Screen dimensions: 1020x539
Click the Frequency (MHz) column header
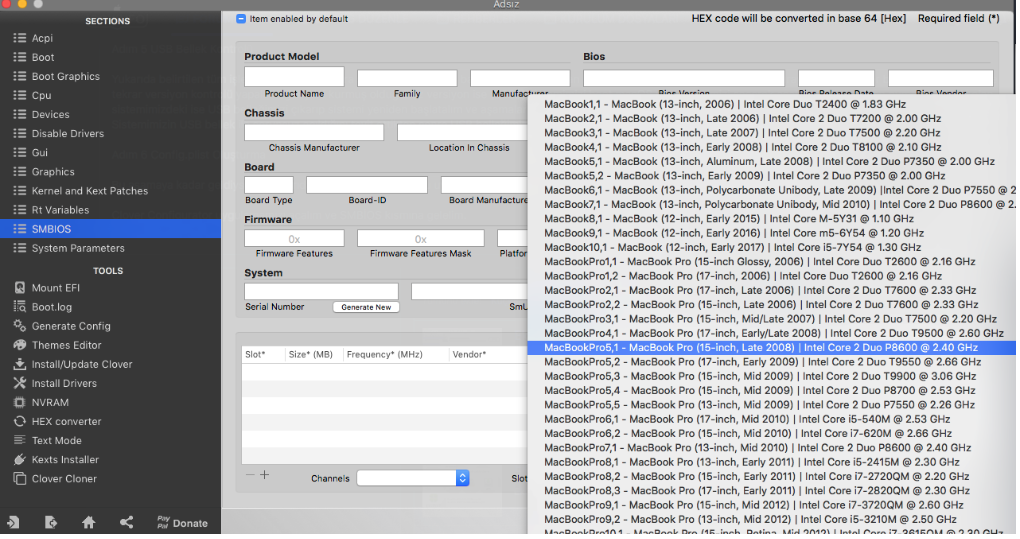[x=384, y=354]
